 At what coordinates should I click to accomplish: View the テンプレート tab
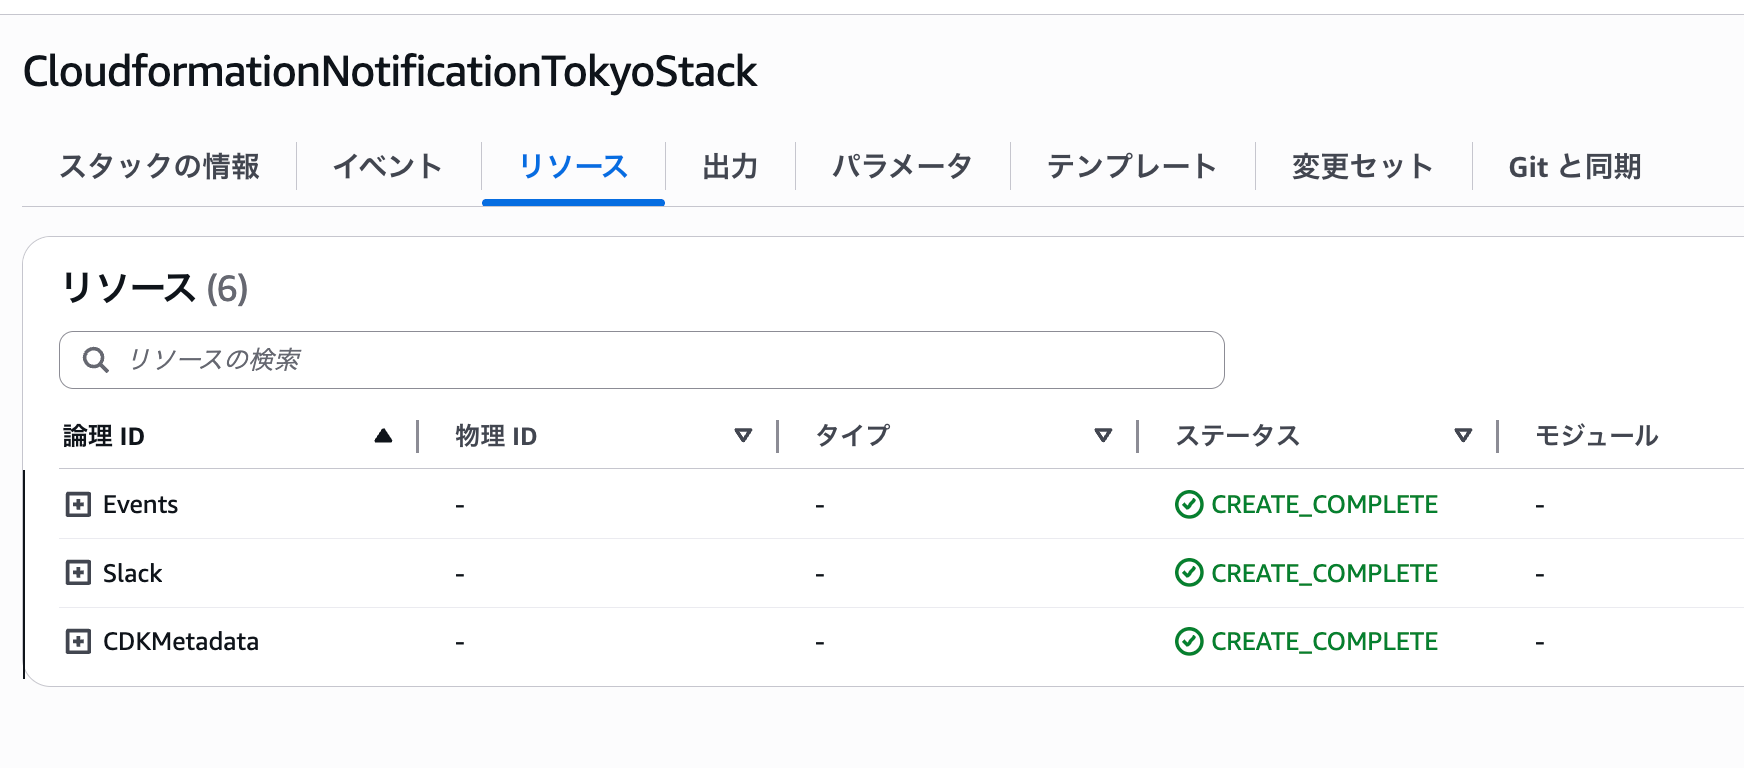[1132, 166]
